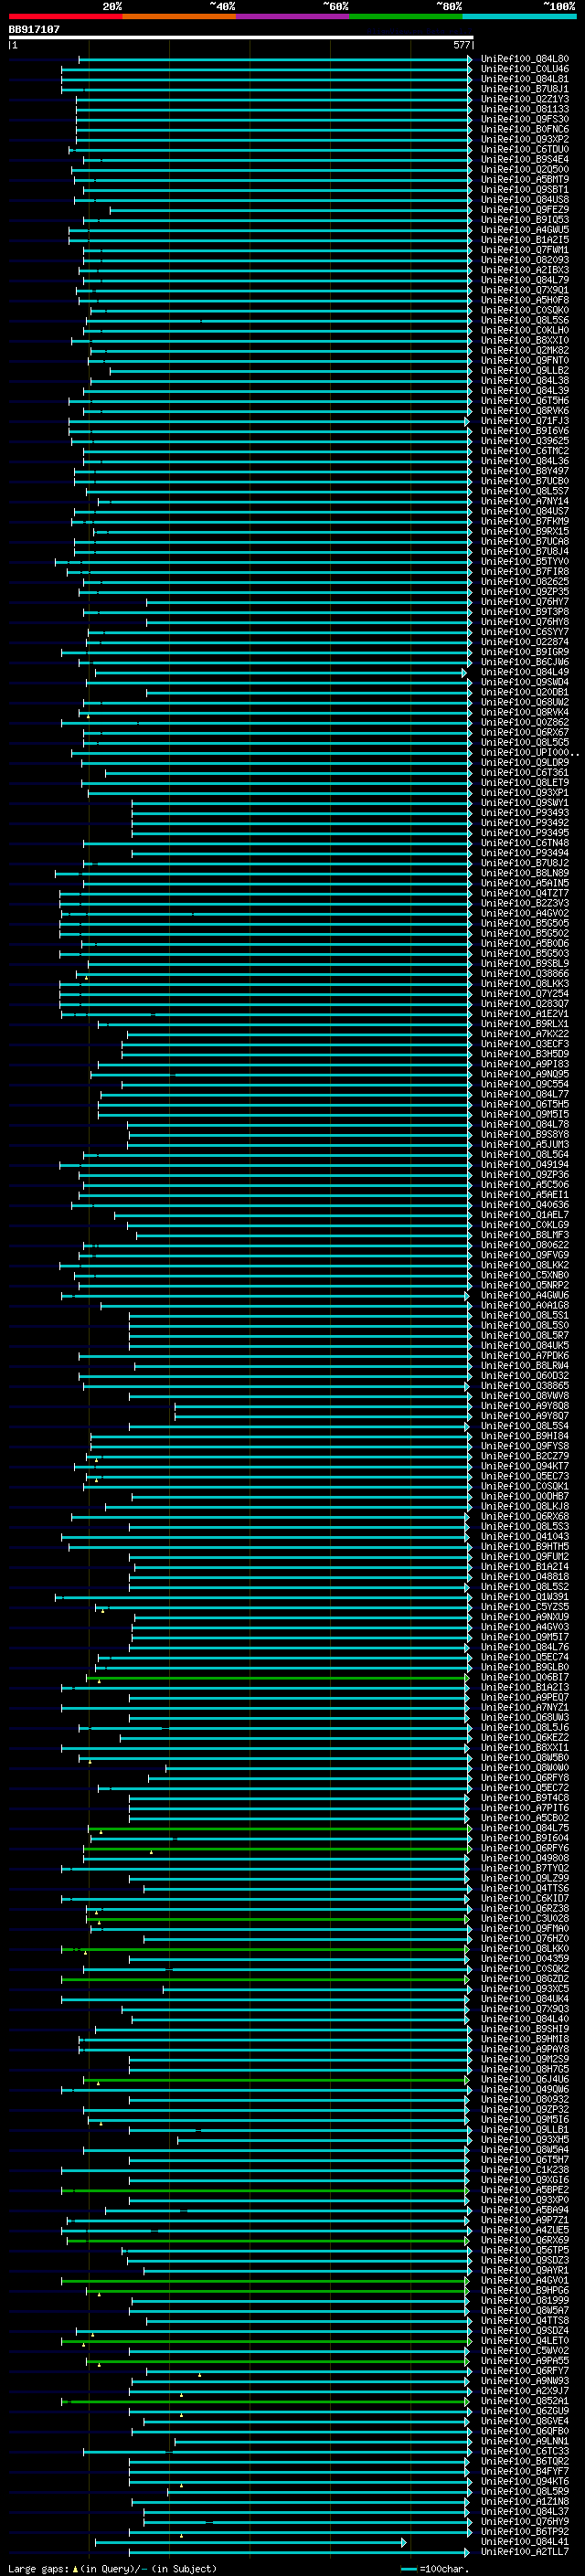Screen dimensions: 585x2576
Task: Select hit UniRef100_B9T4C8
Action: (x=525, y=1797)
